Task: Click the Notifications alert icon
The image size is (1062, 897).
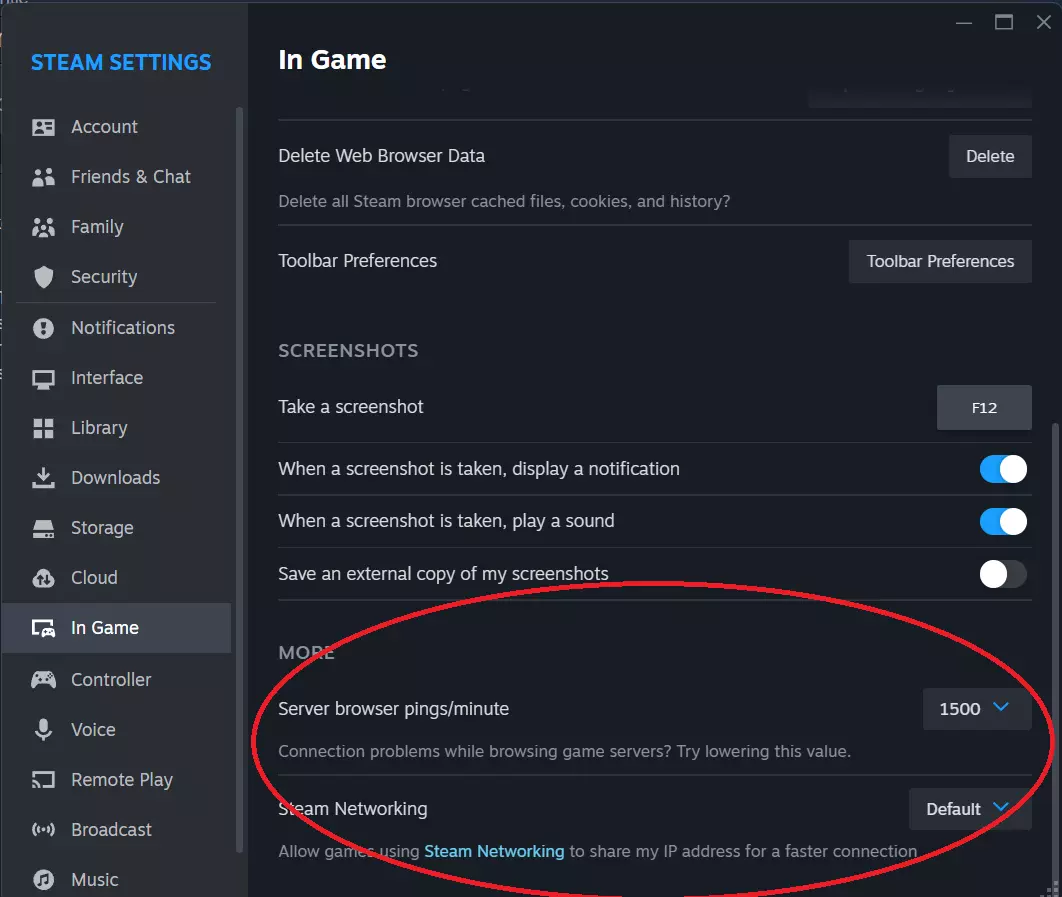Action: pyautogui.click(x=43, y=328)
